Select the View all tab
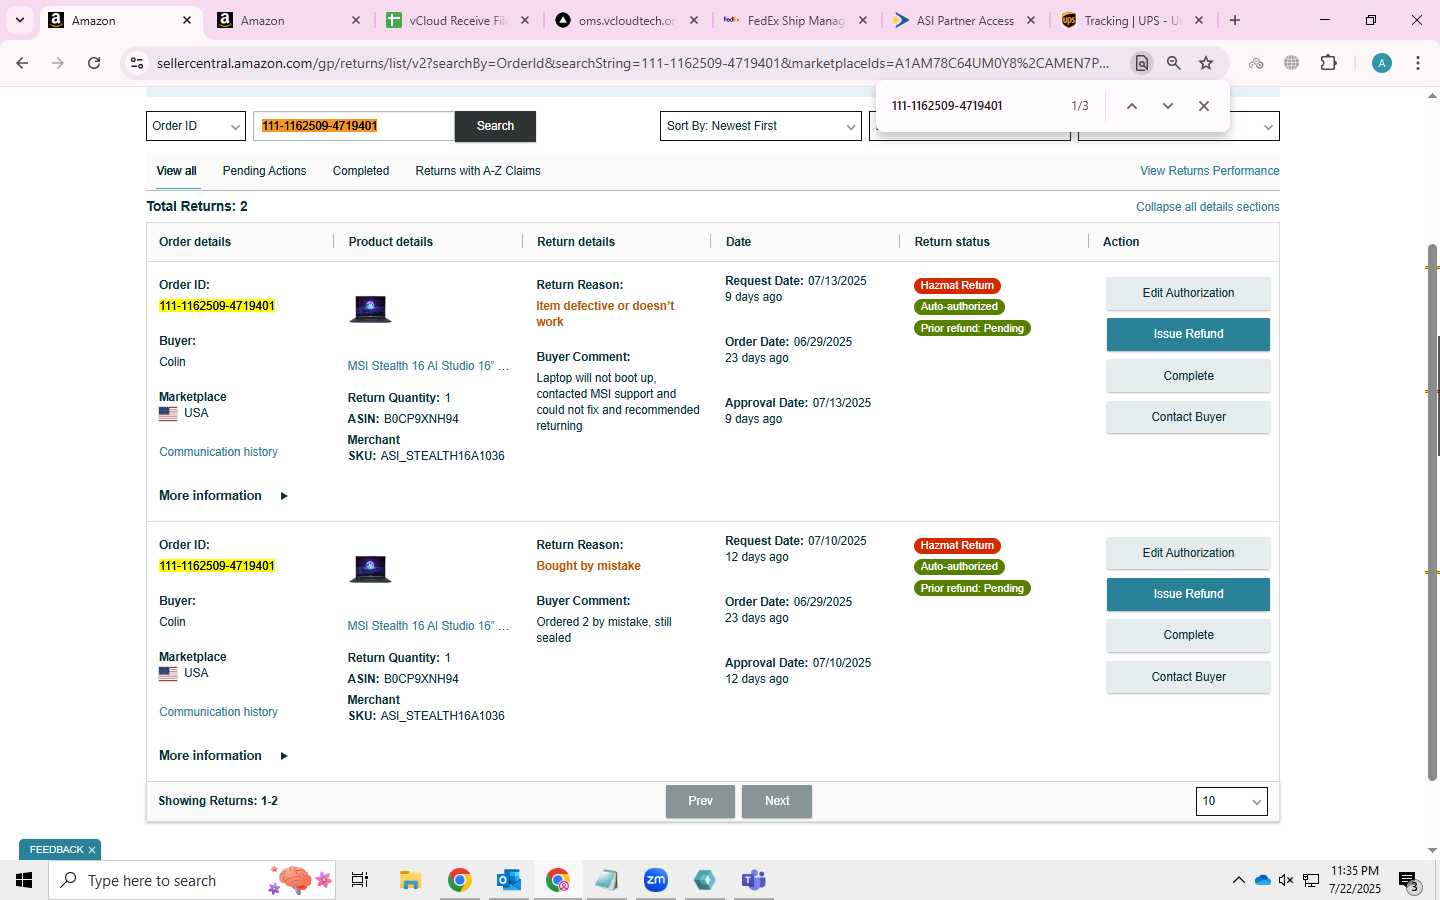The image size is (1440, 900). (176, 171)
